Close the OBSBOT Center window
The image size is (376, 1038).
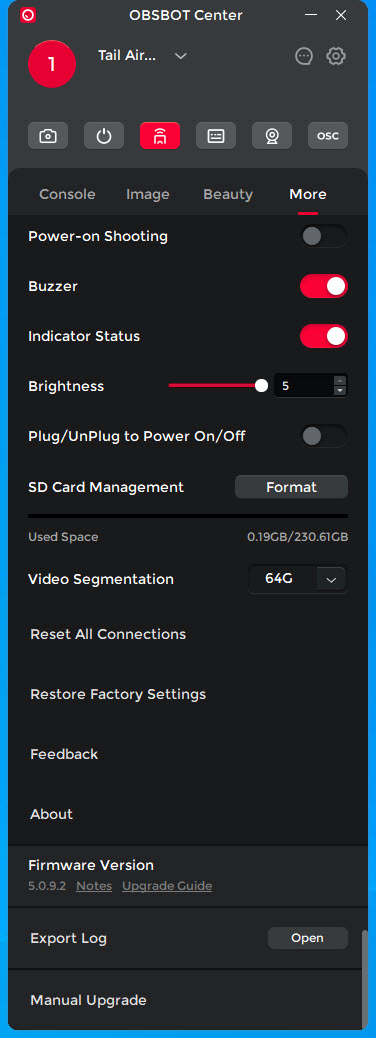[x=341, y=15]
